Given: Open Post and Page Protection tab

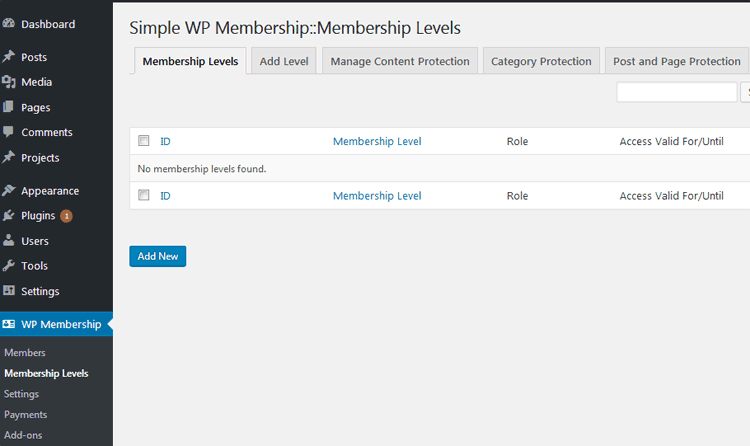Looking at the screenshot, I should [x=677, y=61].
